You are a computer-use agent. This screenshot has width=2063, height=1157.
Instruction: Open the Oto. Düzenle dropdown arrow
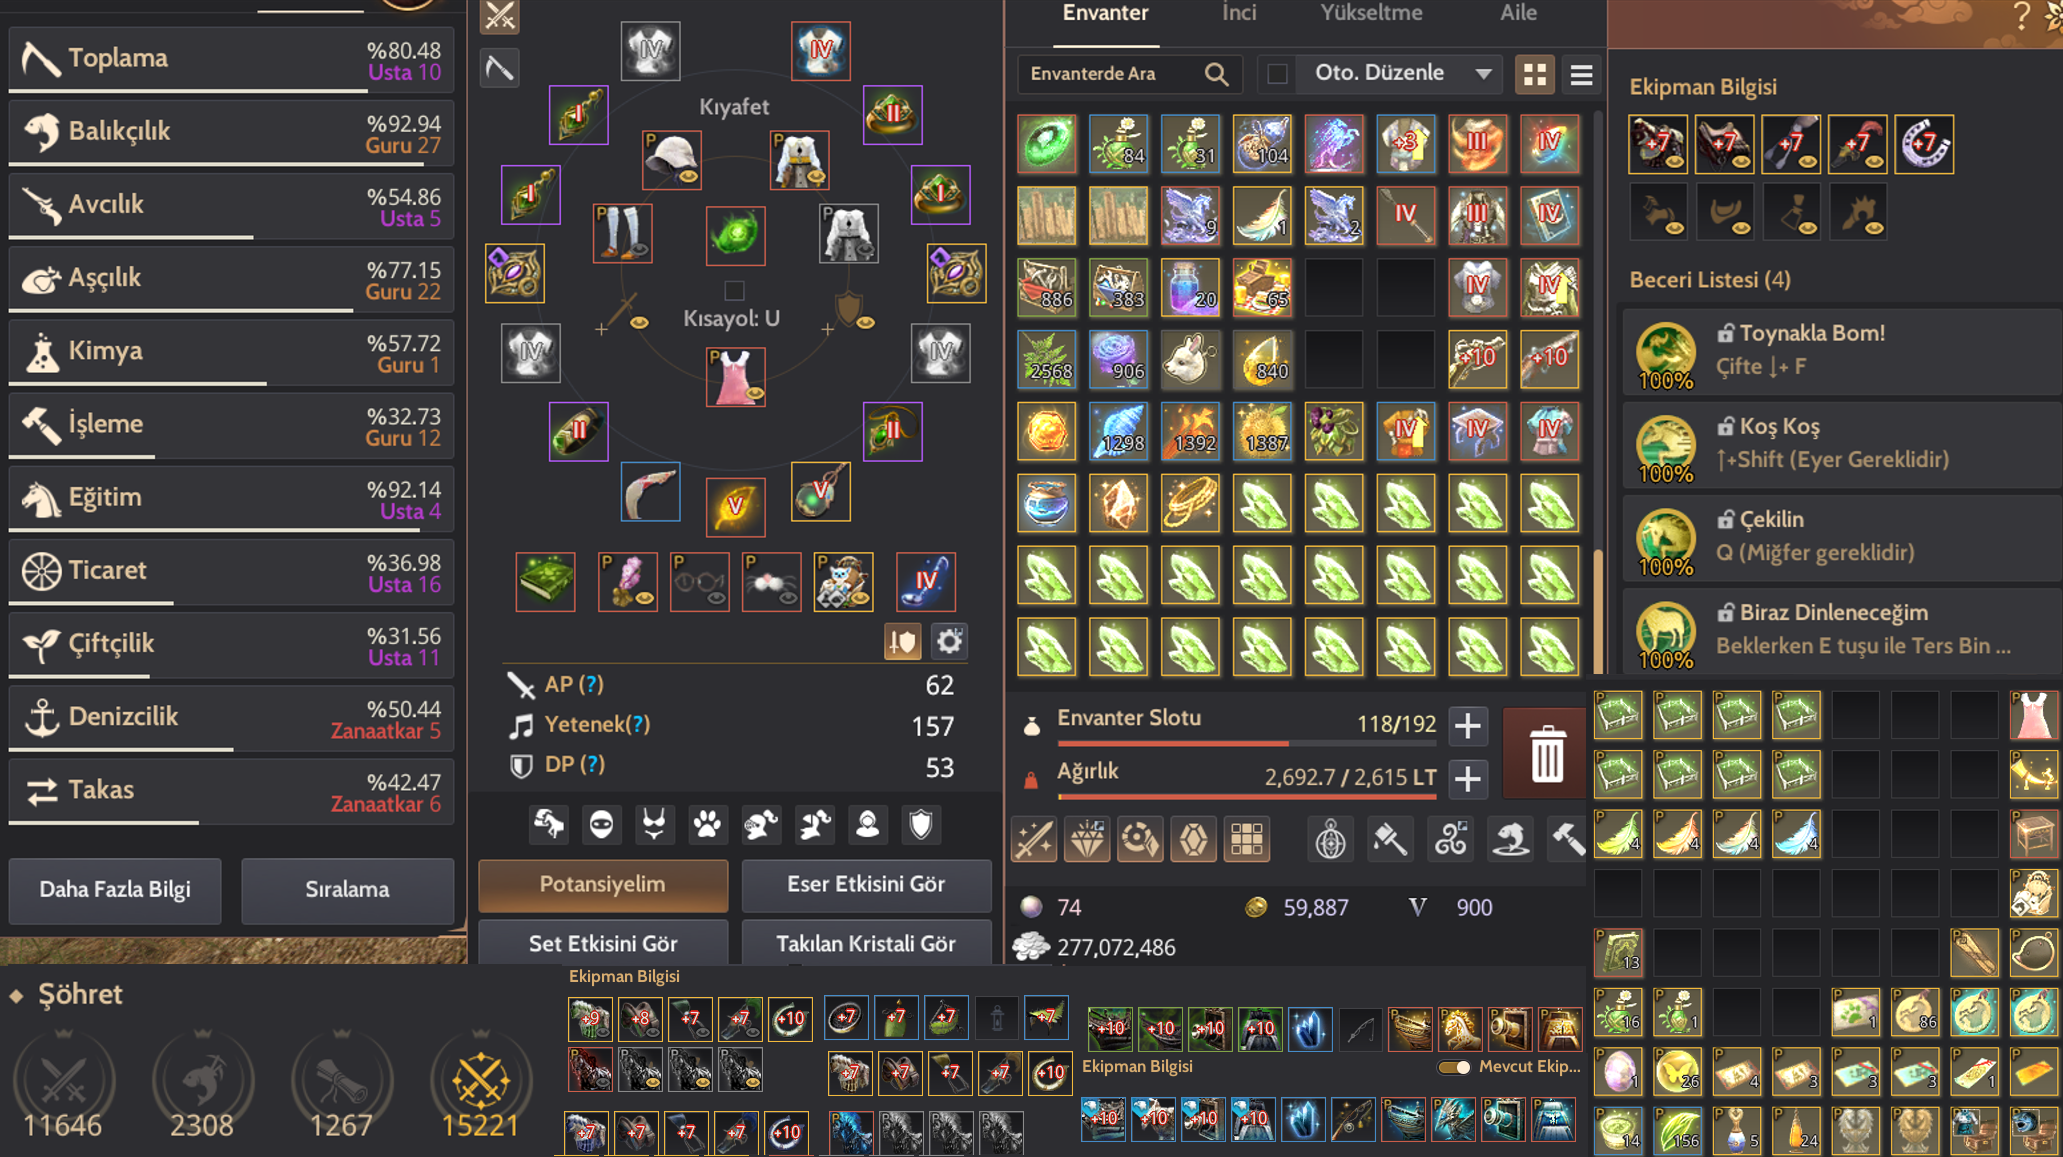1483,74
